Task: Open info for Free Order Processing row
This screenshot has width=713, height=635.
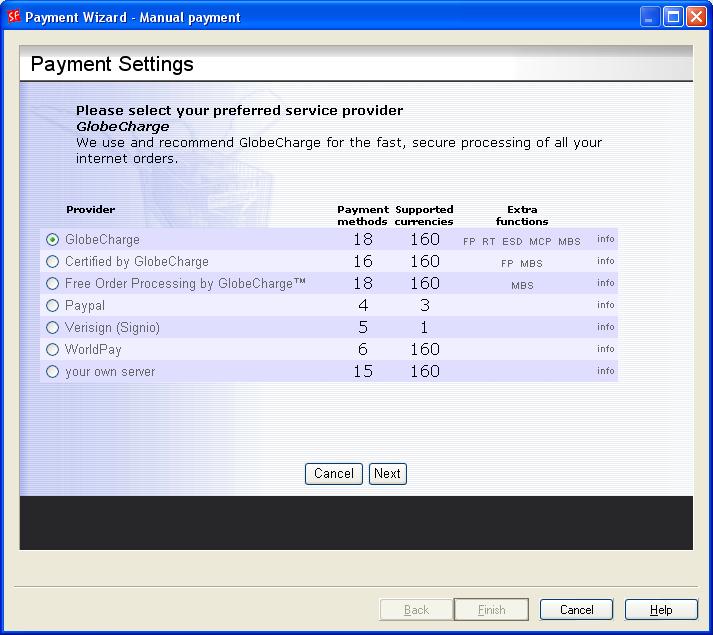Action: point(605,284)
